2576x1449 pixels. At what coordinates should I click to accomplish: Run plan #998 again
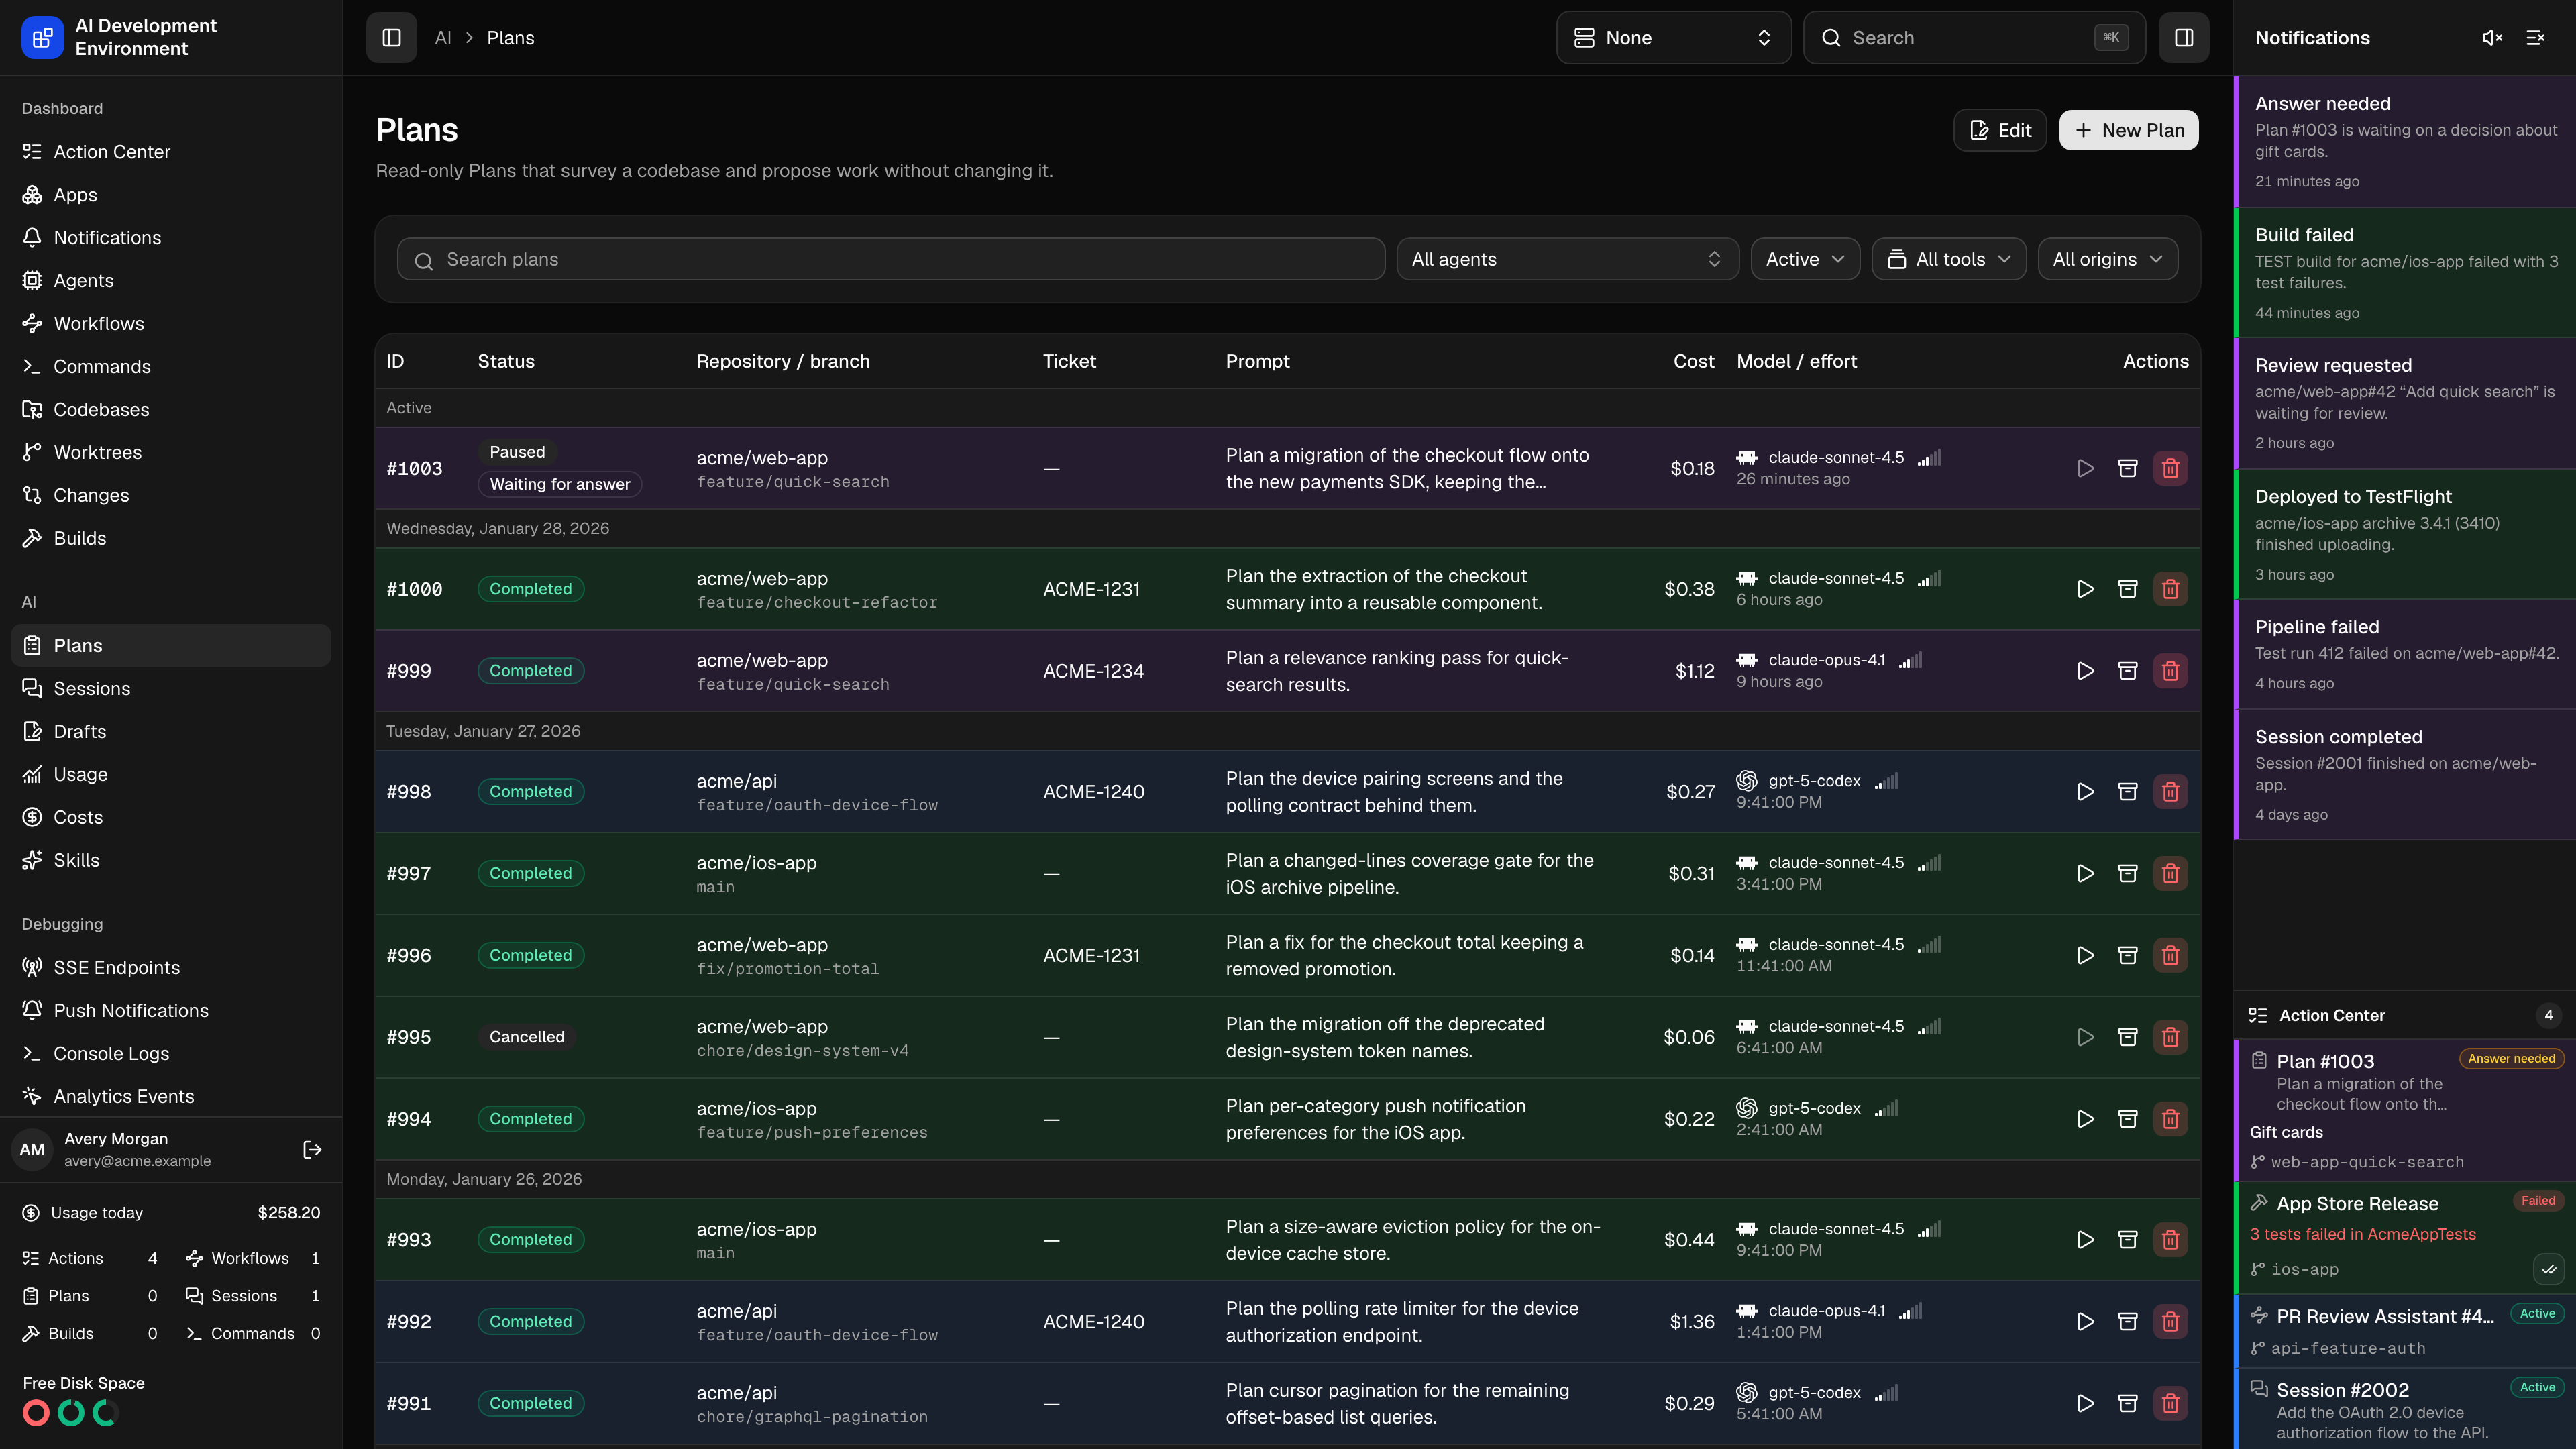tap(2085, 792)
